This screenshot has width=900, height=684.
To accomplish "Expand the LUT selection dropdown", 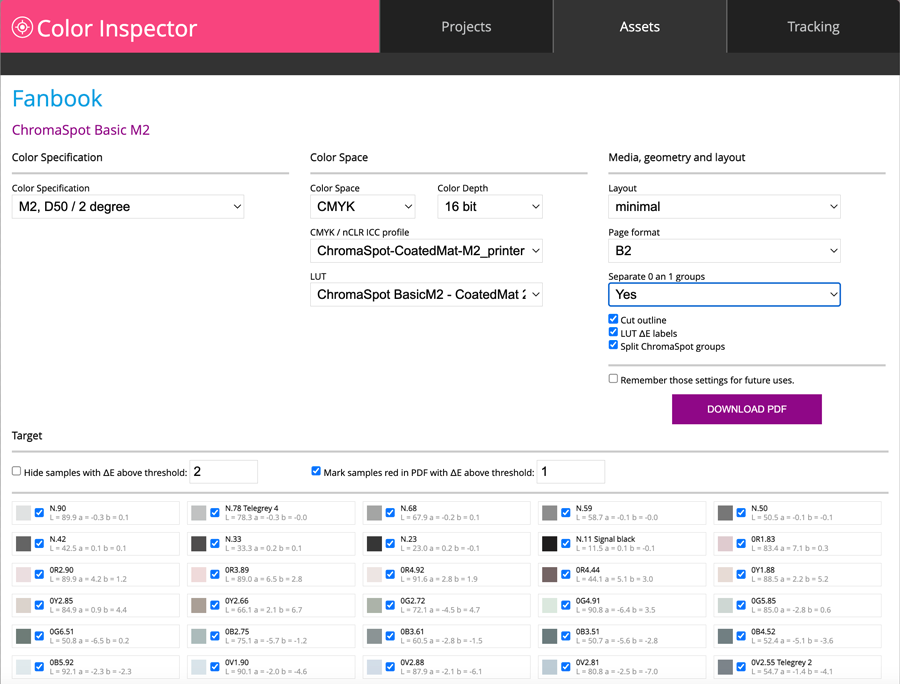I will (x=426, y=294).
